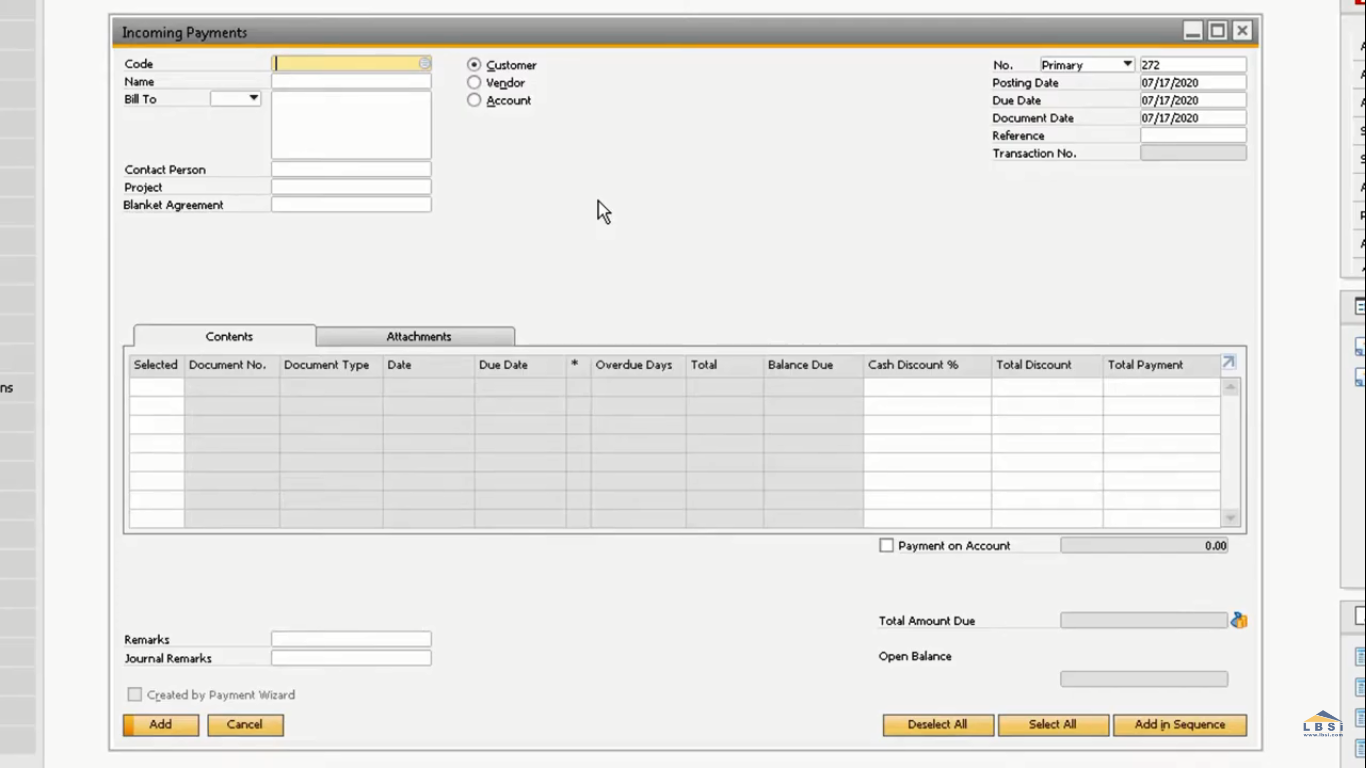Click the Add button
Image resolution: width=1366 pixels, height=768 pixels.
(x=160, y=724)
